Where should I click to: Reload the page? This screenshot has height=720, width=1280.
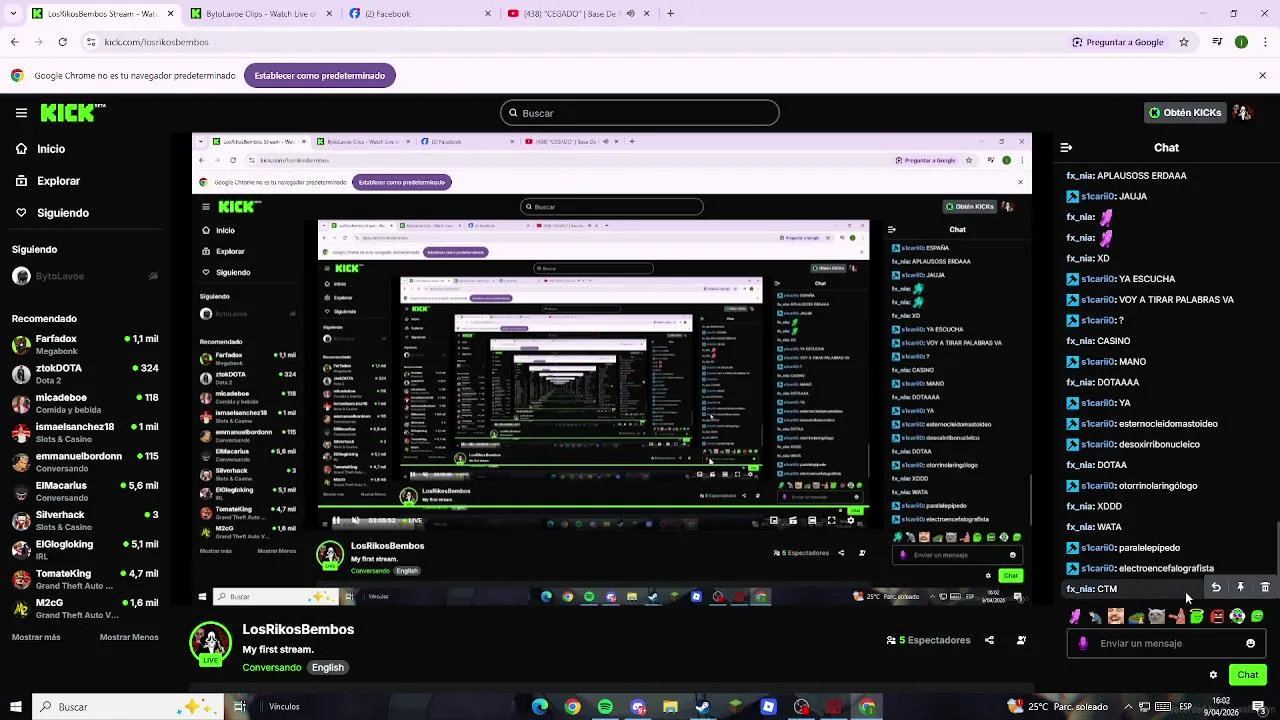pos(62,42)
